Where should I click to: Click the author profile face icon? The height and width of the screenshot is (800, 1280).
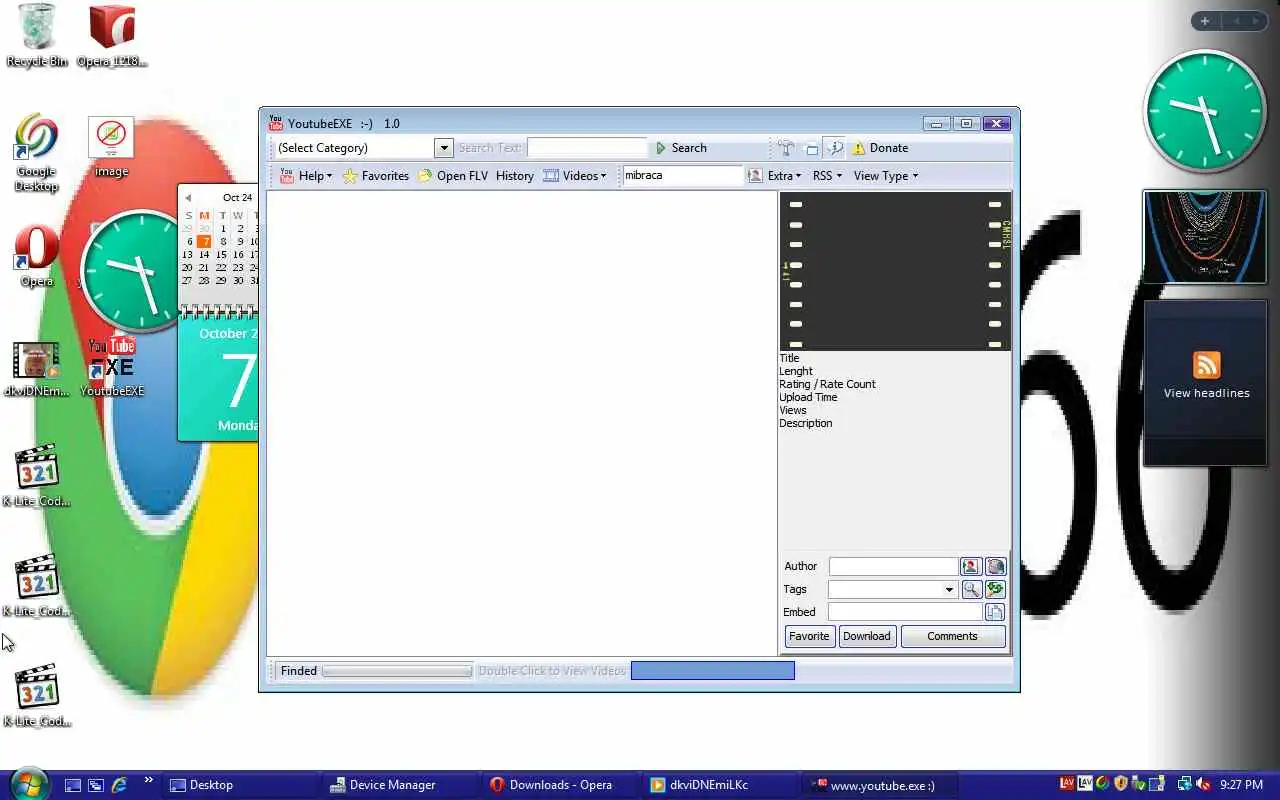click(995, 567)
